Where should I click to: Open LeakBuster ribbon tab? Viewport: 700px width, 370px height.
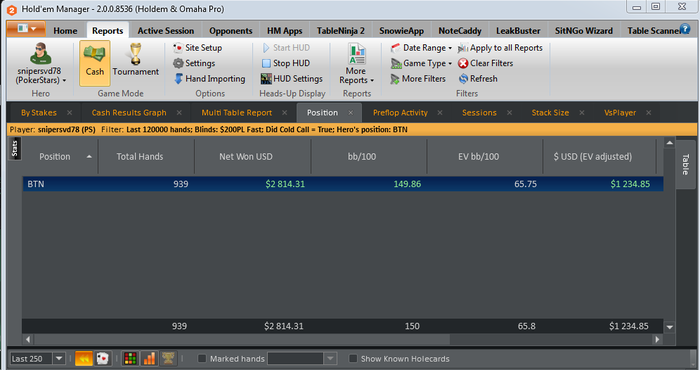pos(518,31)
